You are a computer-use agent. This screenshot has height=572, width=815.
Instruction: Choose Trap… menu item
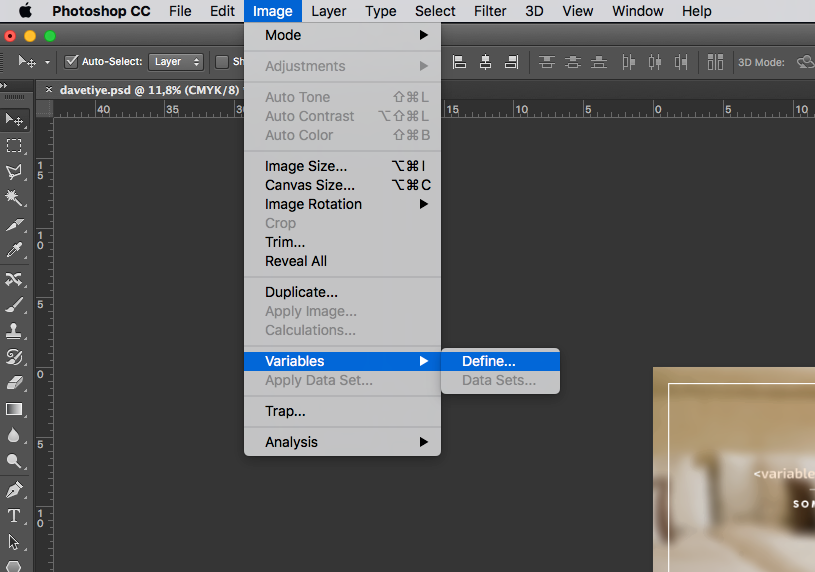click(343, 411)
